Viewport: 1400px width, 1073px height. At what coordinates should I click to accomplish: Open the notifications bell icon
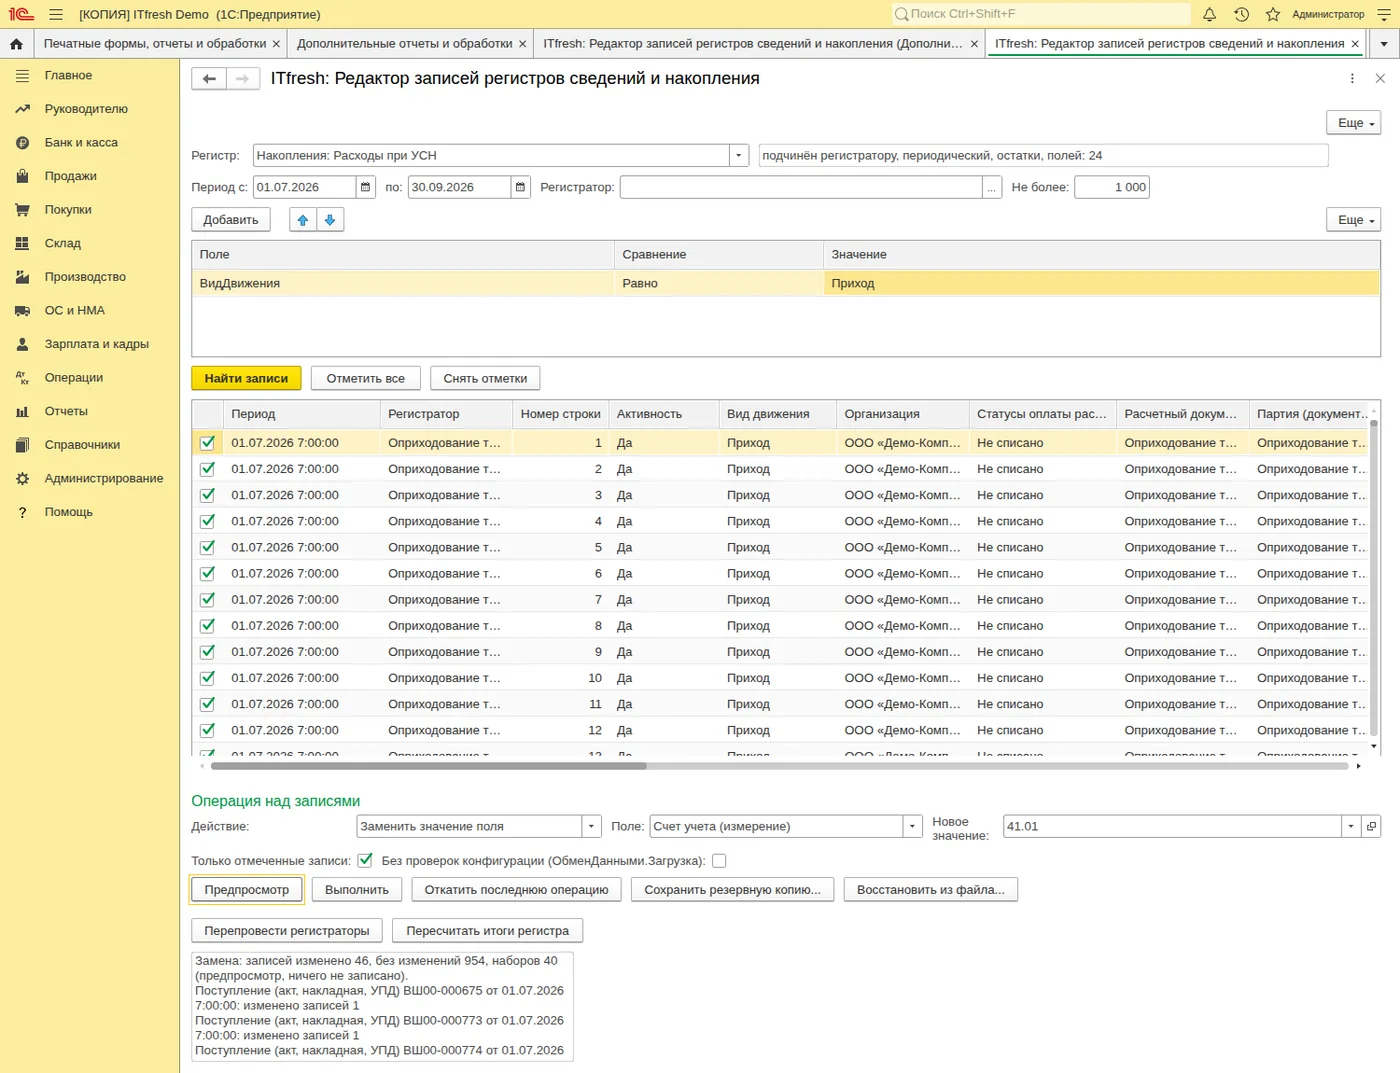coord(1209,14)
